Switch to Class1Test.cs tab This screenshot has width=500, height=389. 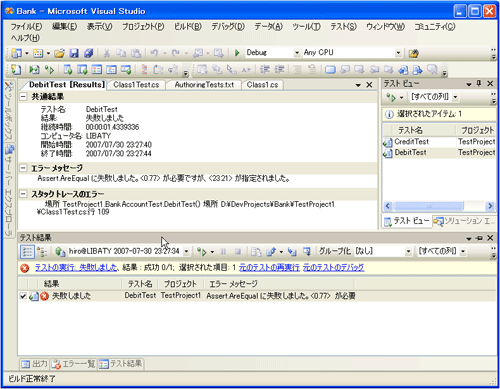point(136,85)
